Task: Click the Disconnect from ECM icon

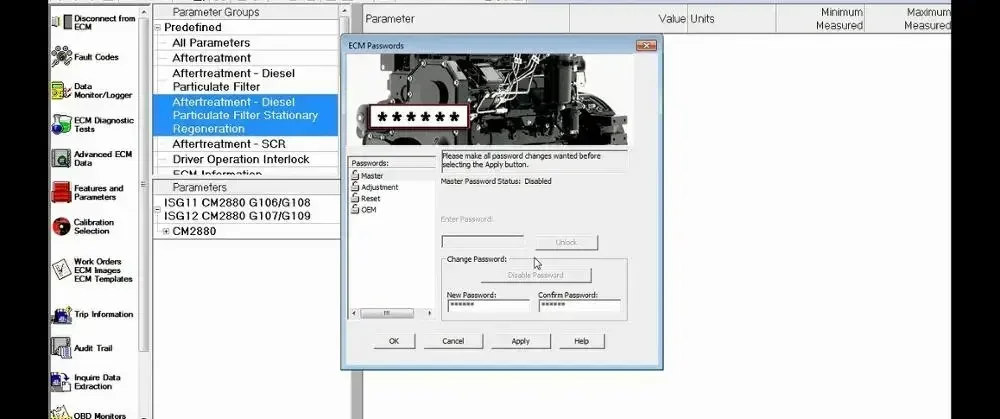Action: (61, 22)
